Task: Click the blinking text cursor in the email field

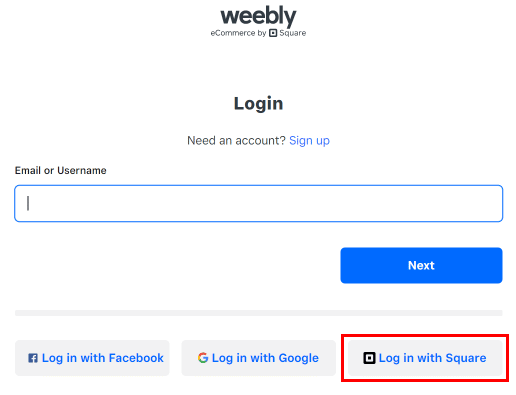Action: click(x=28, y=203)
